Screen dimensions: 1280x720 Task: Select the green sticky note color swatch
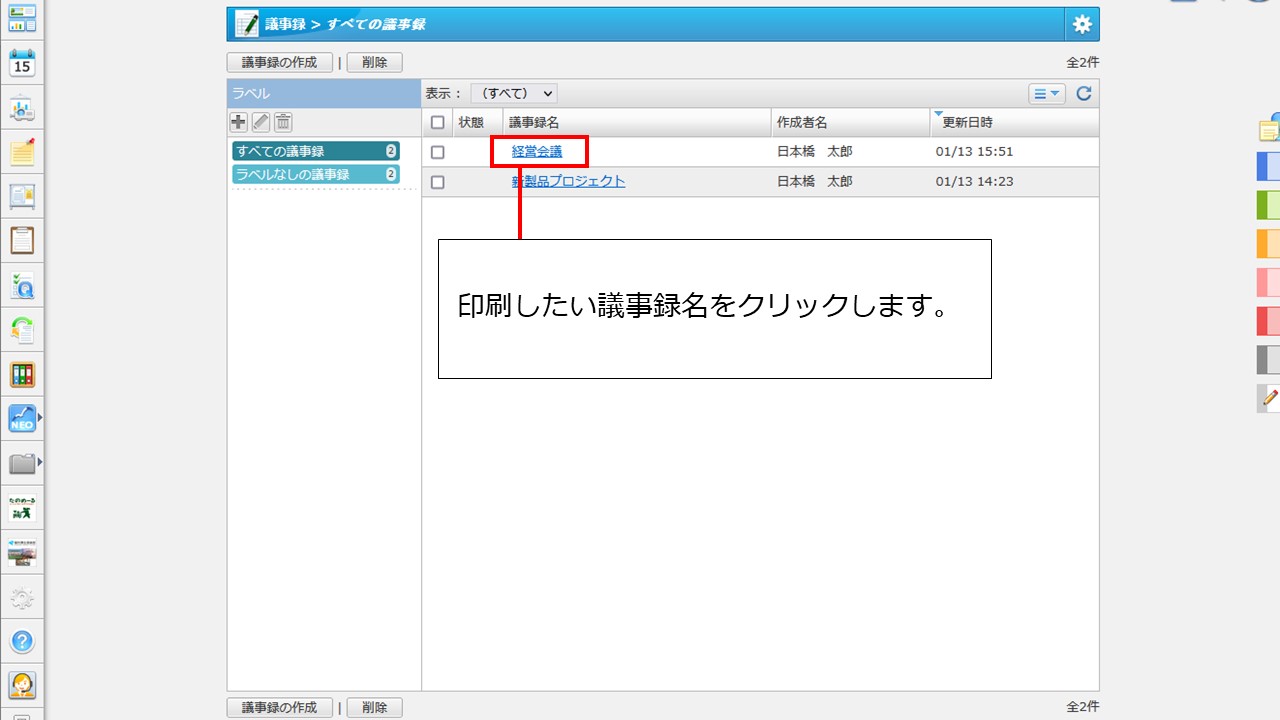pos(1267,205)
